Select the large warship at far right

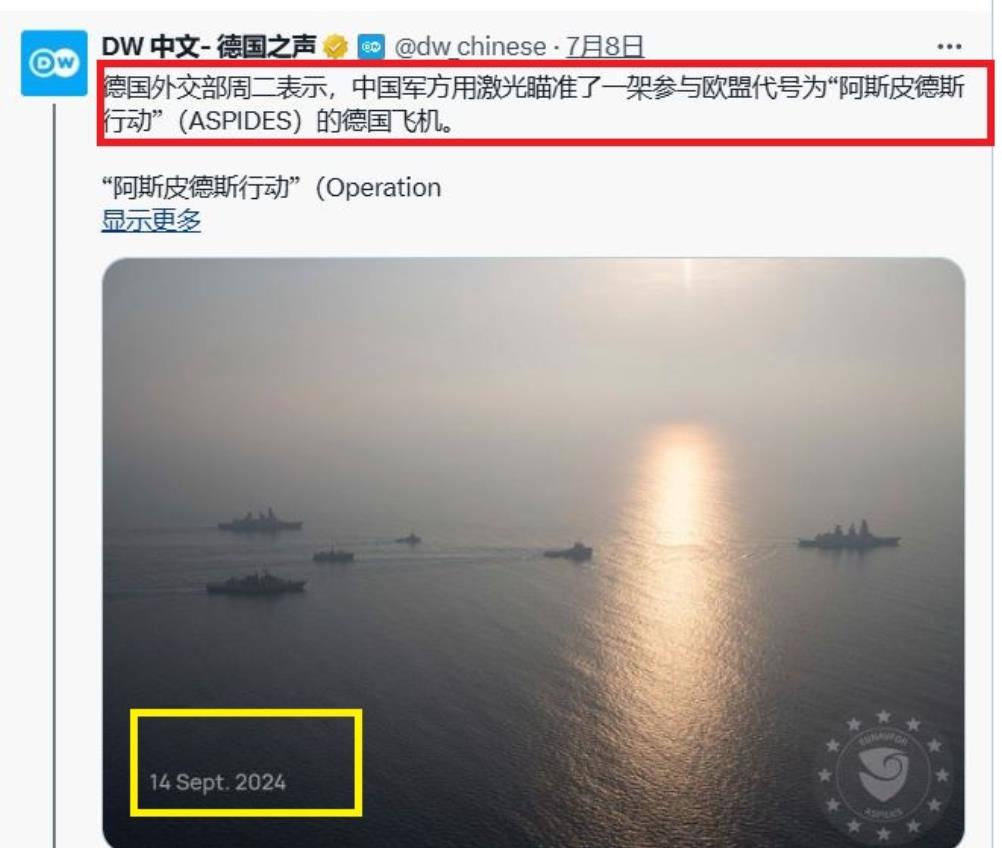click(849, 536)
